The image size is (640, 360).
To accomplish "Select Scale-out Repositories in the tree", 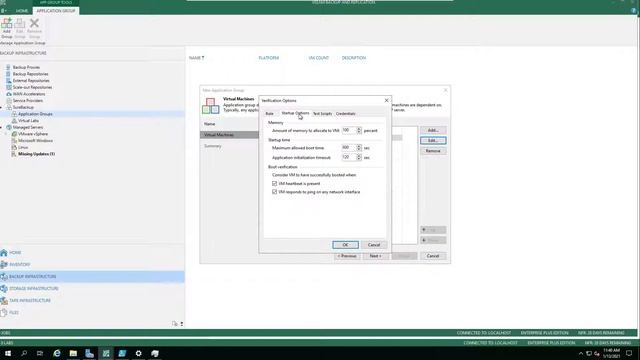I will point(32,87).
